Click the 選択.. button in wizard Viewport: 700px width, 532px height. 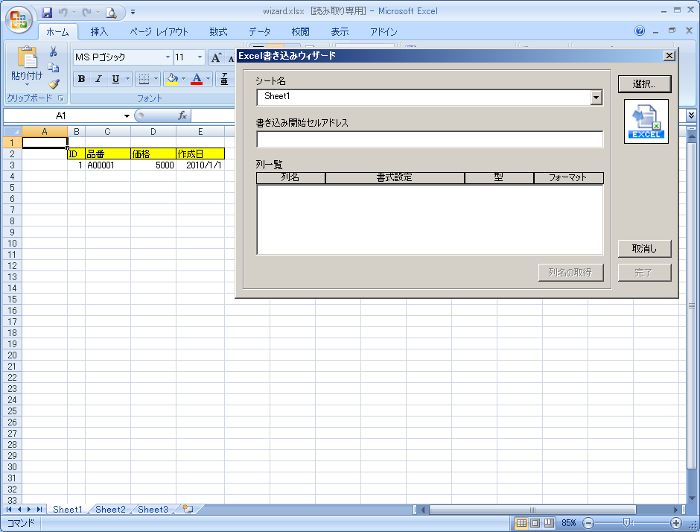tap(644, 84)
